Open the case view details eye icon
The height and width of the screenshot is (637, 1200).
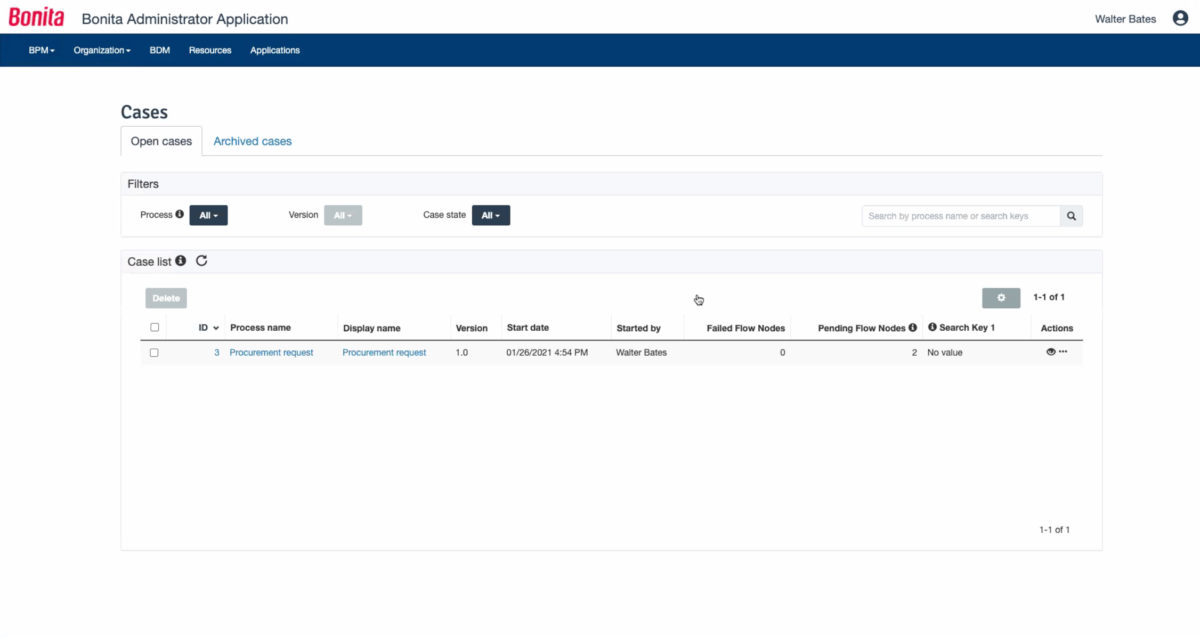1049,352
